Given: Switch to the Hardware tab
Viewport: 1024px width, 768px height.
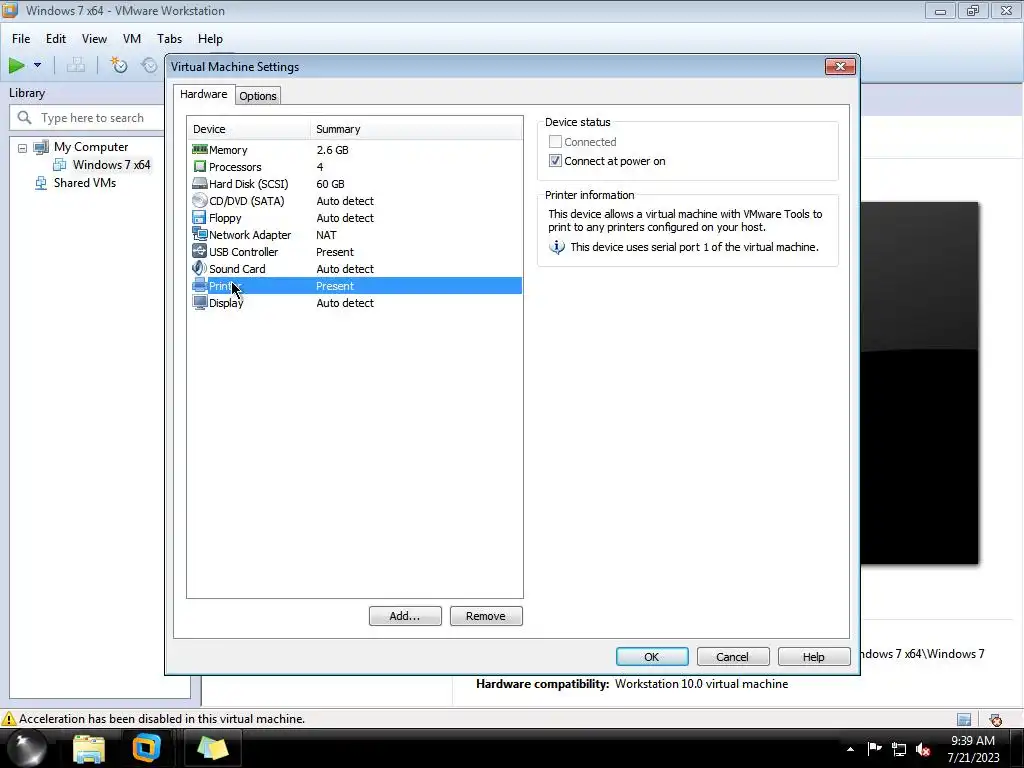Looking at the screenshot, I should (x=204, y=94).
